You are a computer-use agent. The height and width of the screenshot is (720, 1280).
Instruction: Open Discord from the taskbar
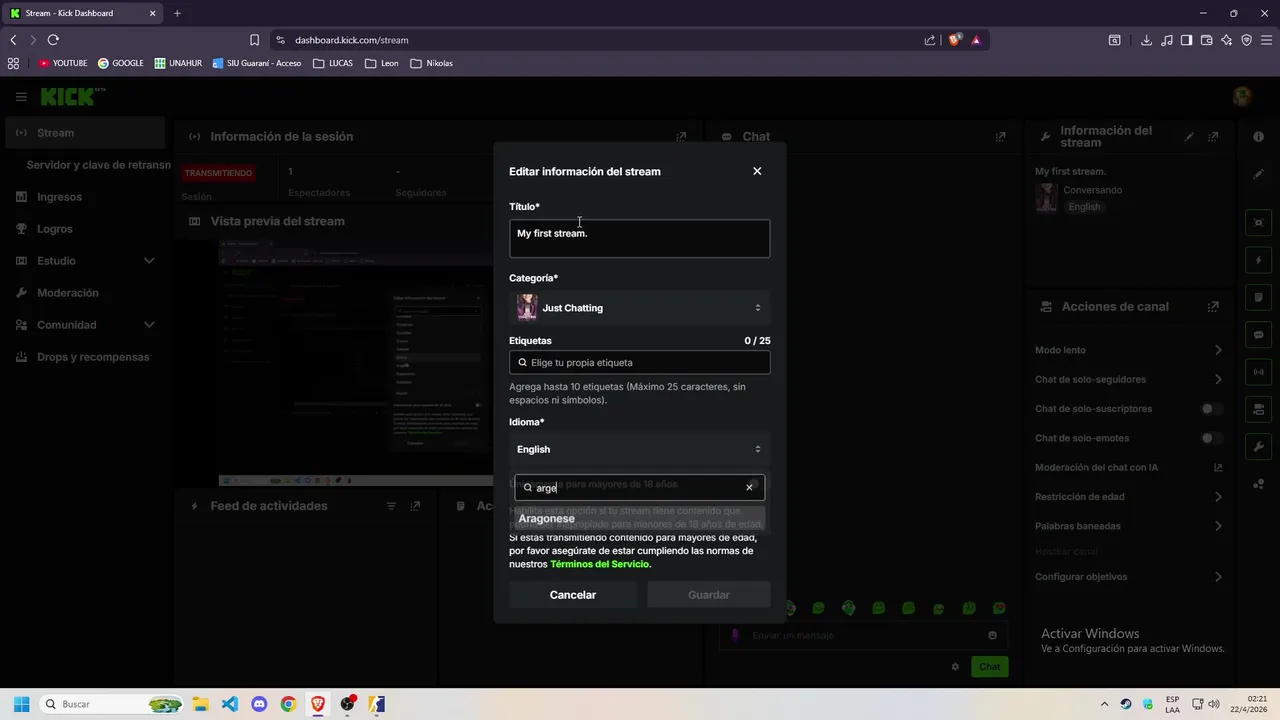point(259,704)
